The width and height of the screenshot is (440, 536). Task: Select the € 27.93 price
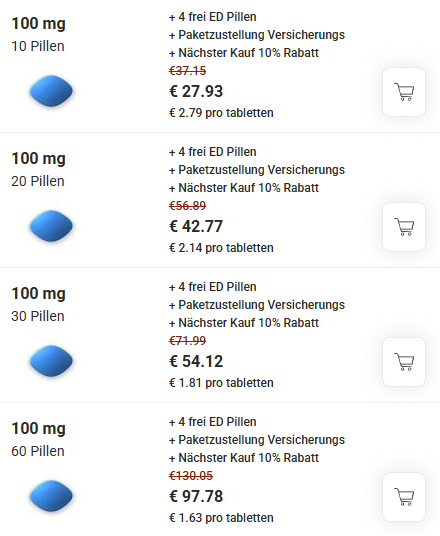click(196, 91)
